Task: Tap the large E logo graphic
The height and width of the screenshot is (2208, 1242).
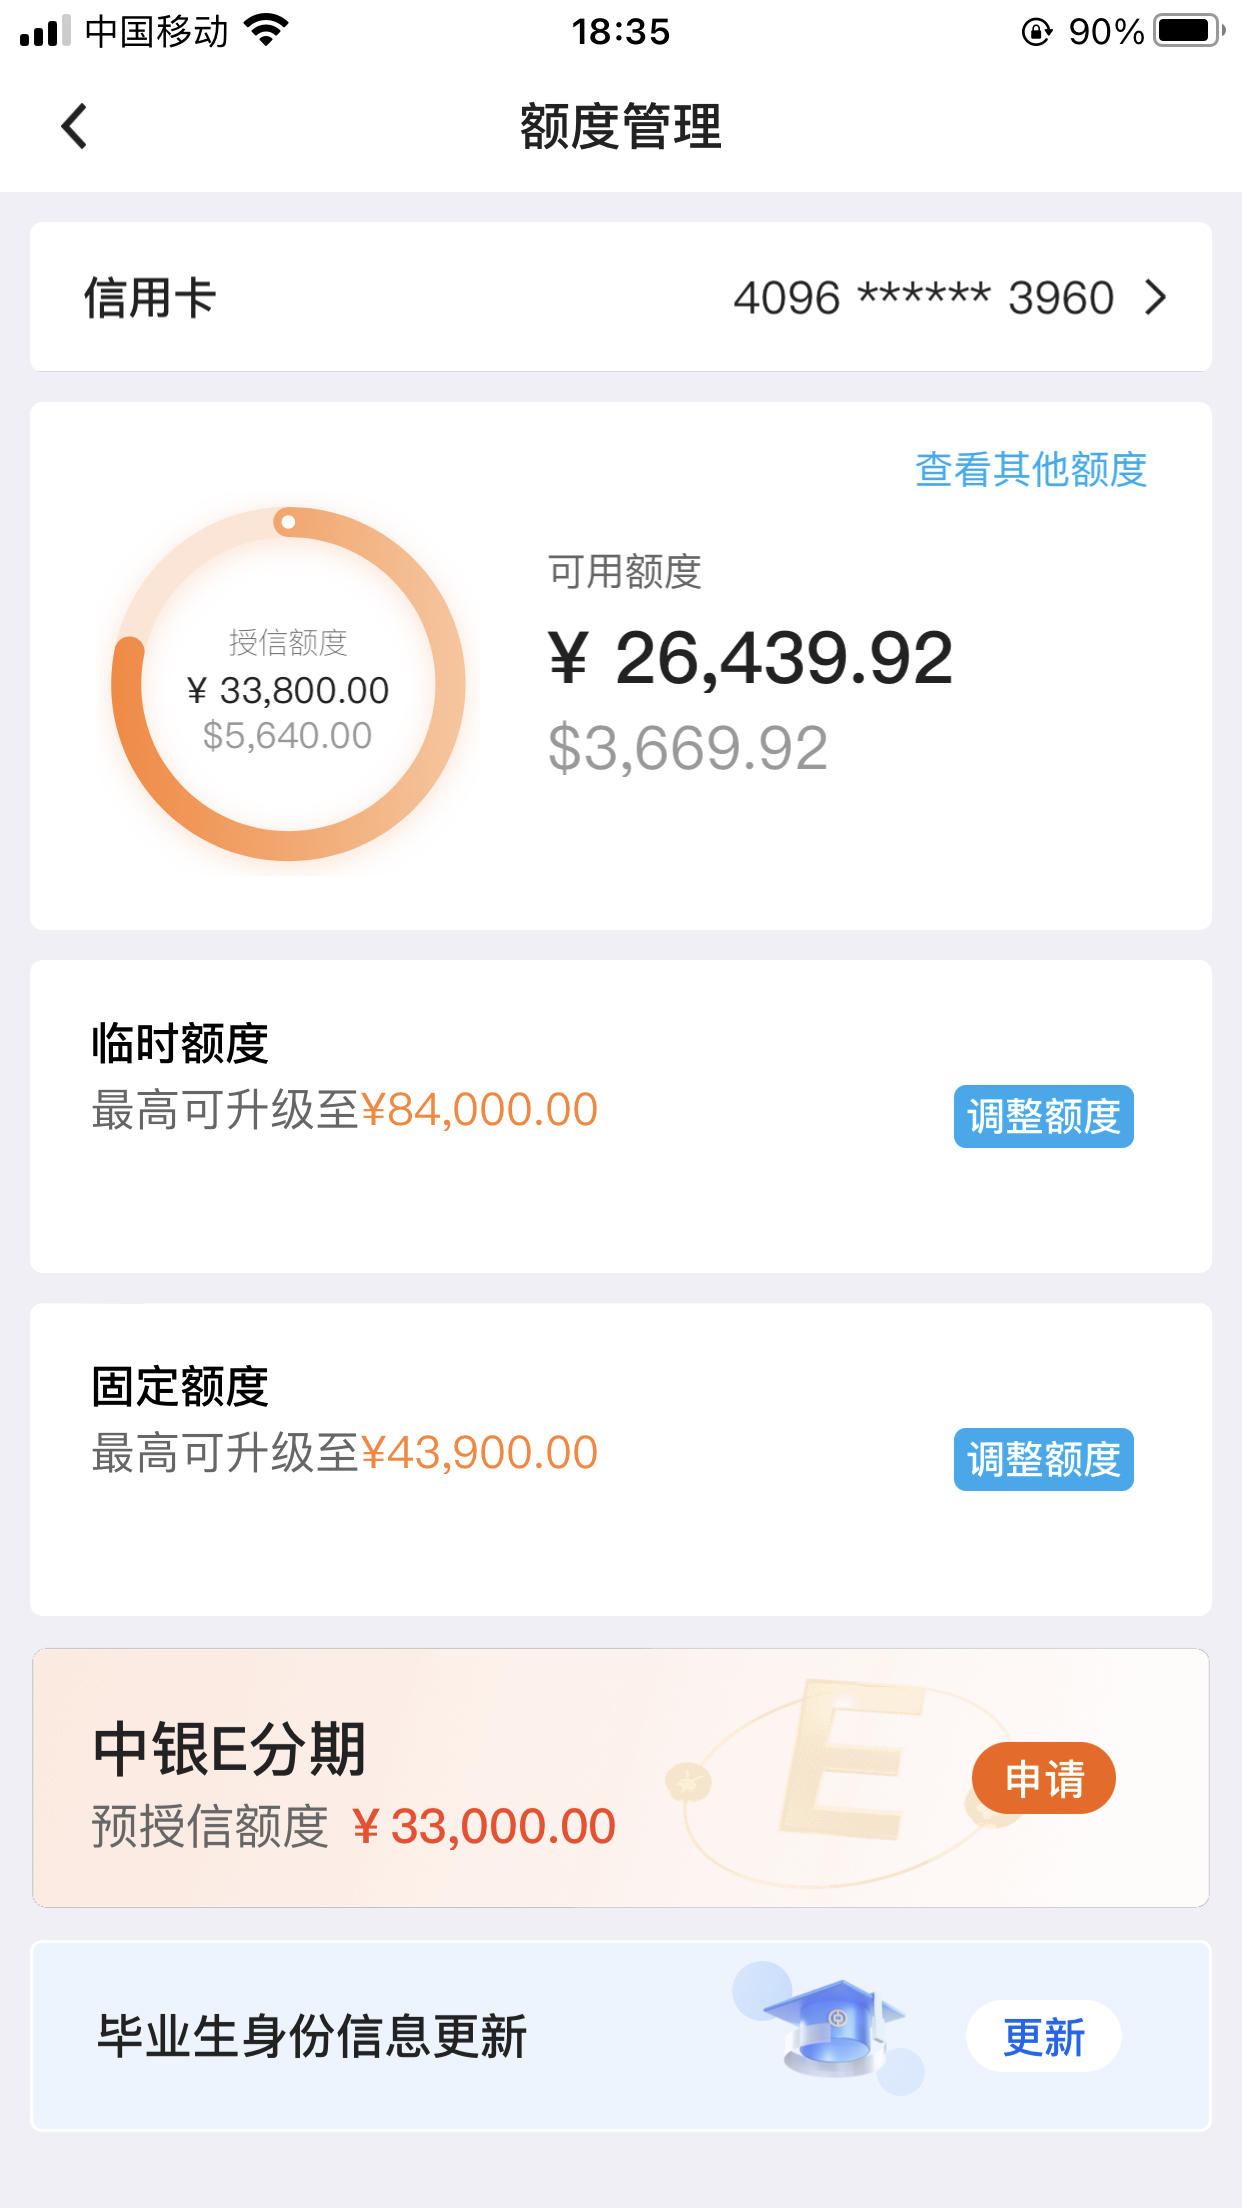Action: tap(852, 1760)
